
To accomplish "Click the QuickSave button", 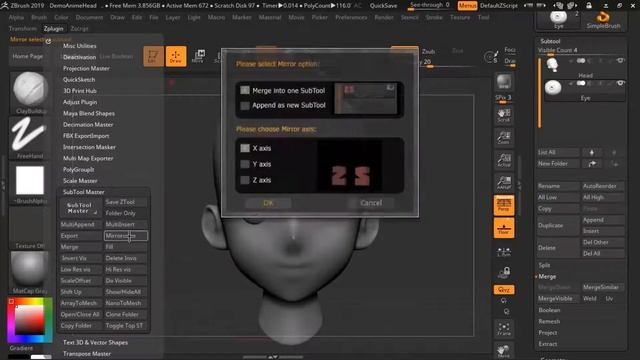I will point(383,6).
